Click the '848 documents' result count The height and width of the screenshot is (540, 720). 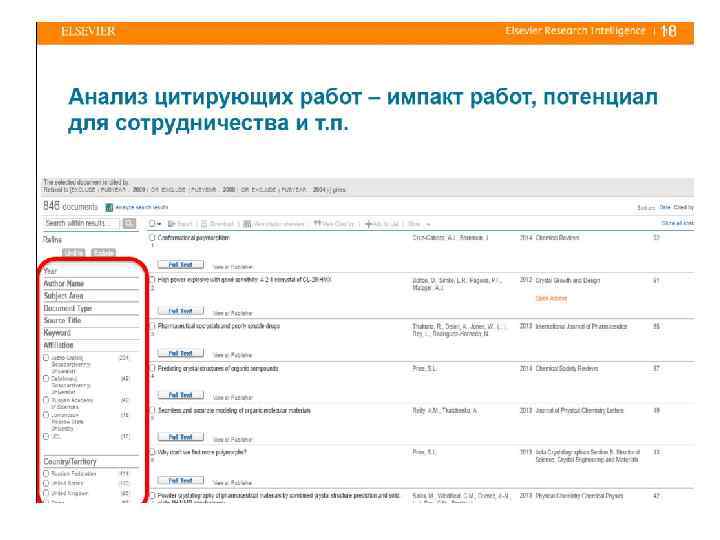tap(70, 207)
